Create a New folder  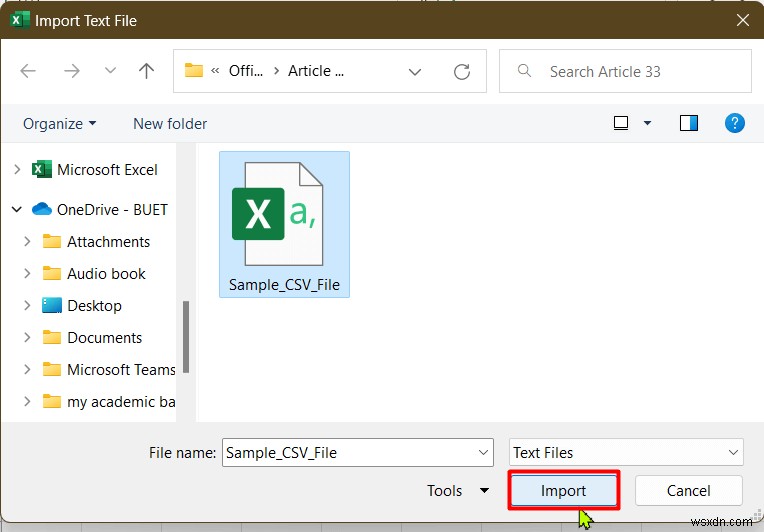(x=170, y=124)
